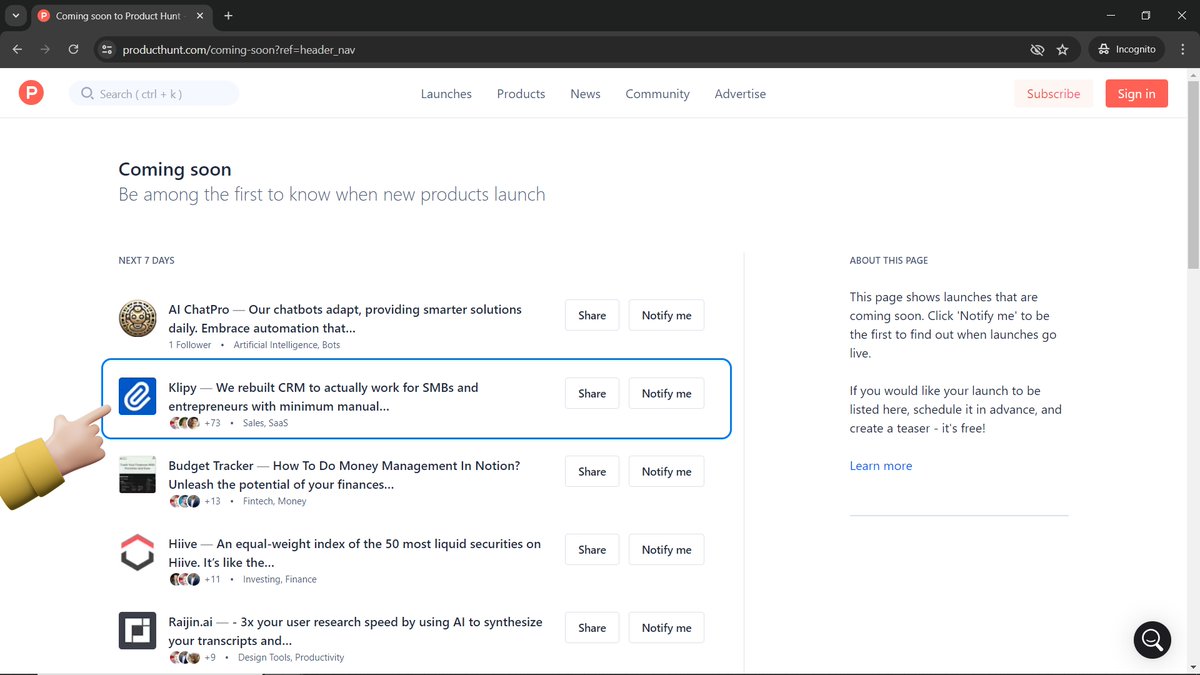Click the Sales, SaaS topic tags
Image resolution: width=1200 pixels, height=675 pixels.
[265, 423]
